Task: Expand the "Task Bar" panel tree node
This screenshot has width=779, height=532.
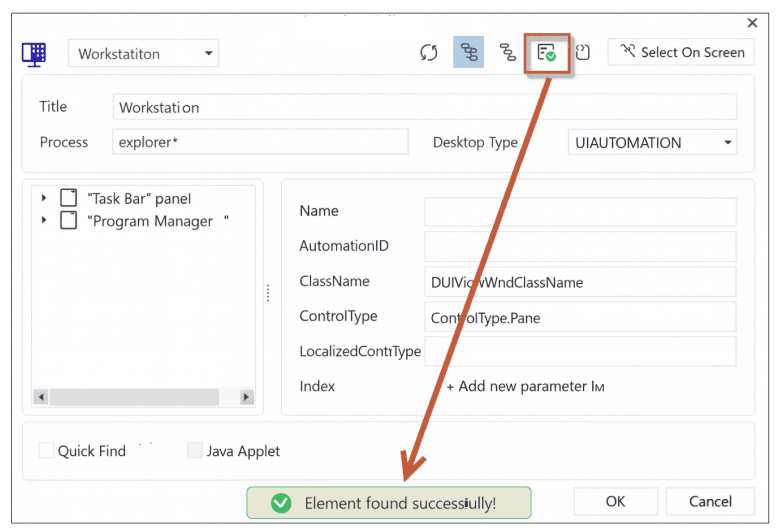Action: pyautogui.click(x=44, y=198)
